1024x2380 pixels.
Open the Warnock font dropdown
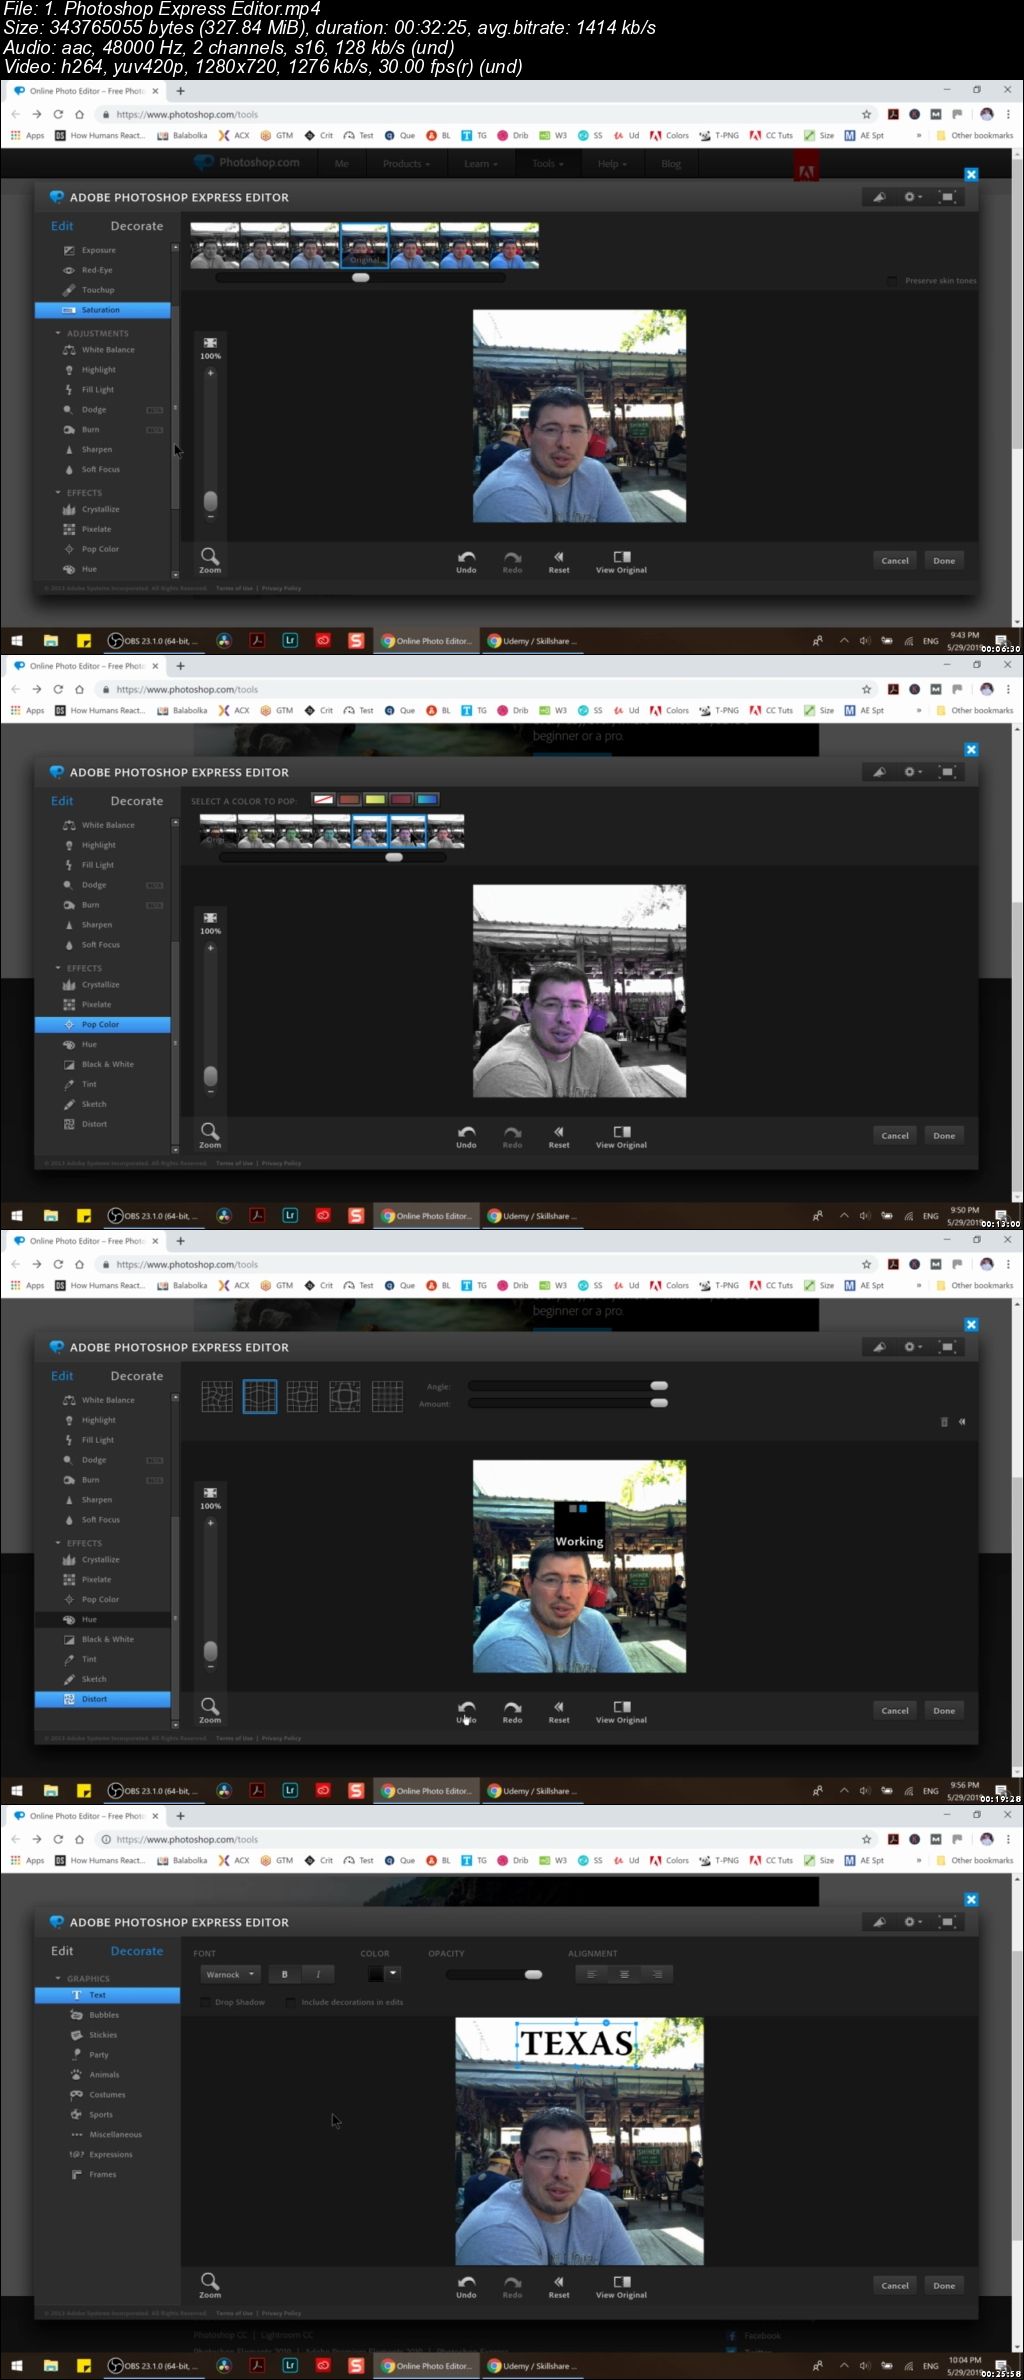click(231, 1974)
